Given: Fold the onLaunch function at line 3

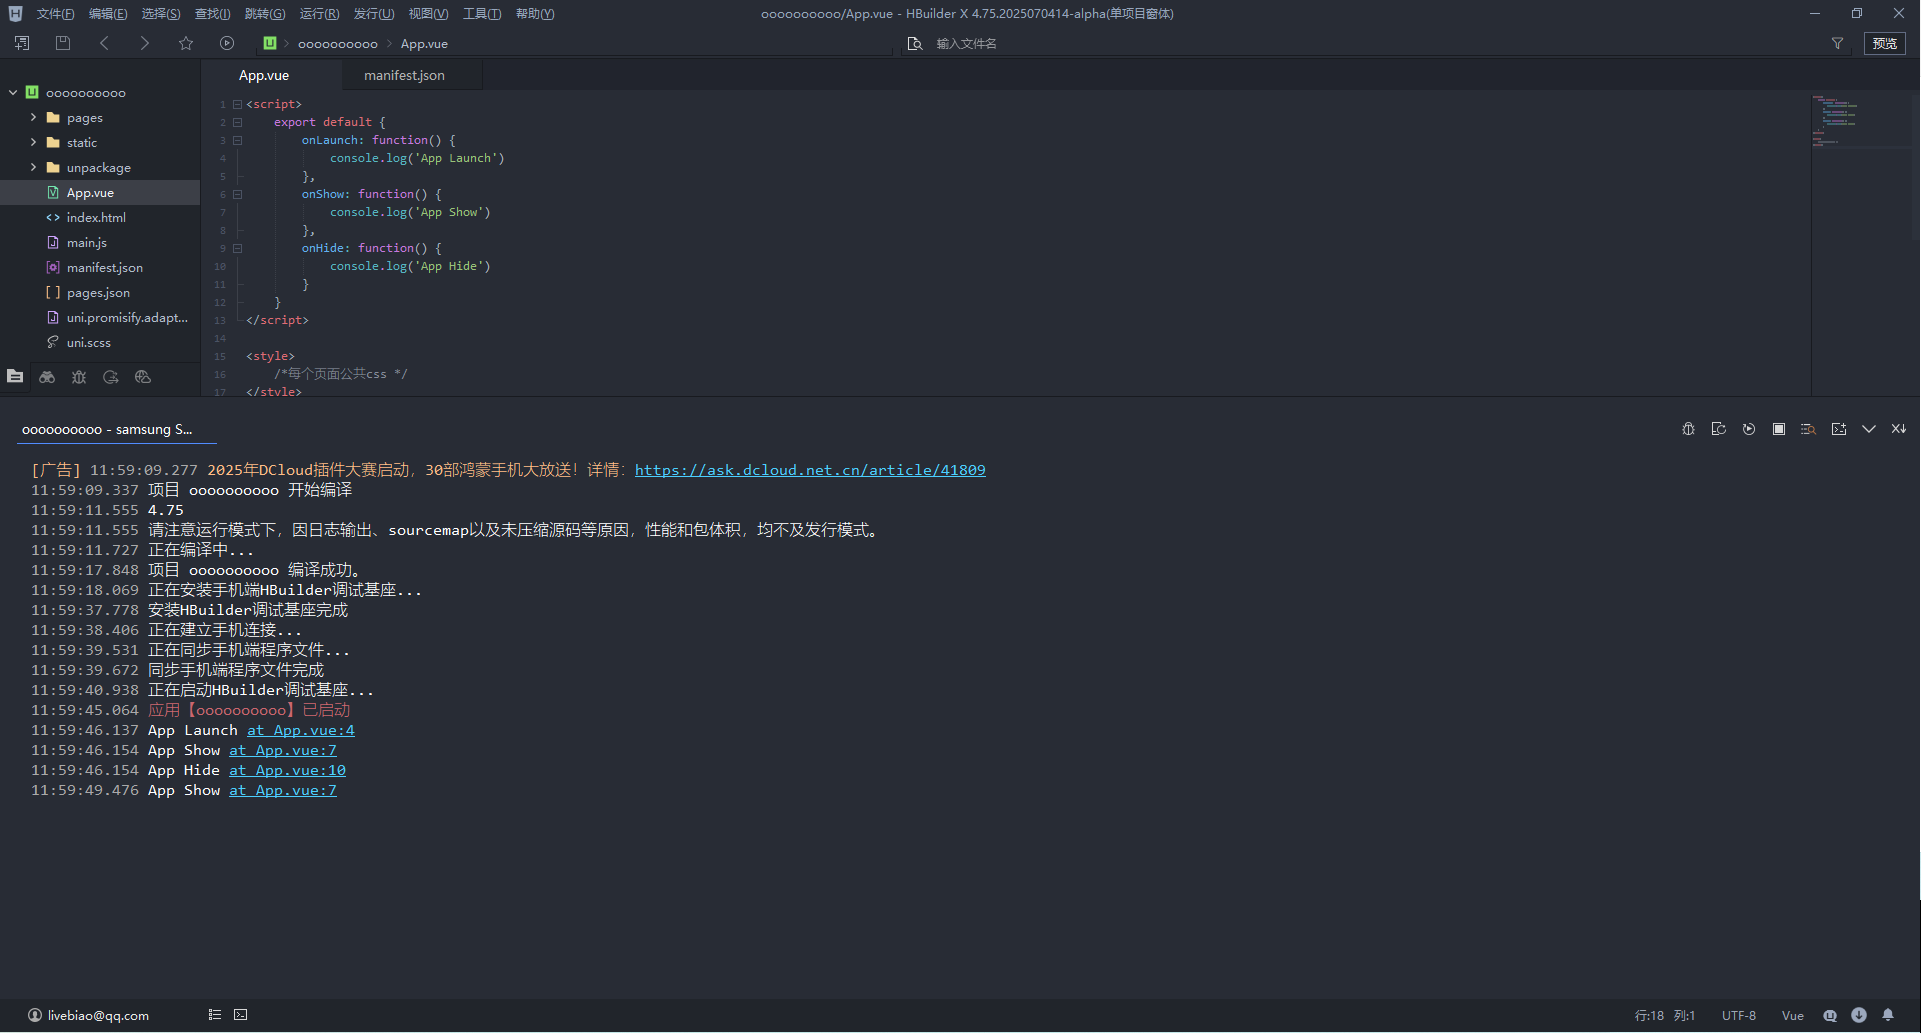Looking at the screenshot, I should 238,140.
